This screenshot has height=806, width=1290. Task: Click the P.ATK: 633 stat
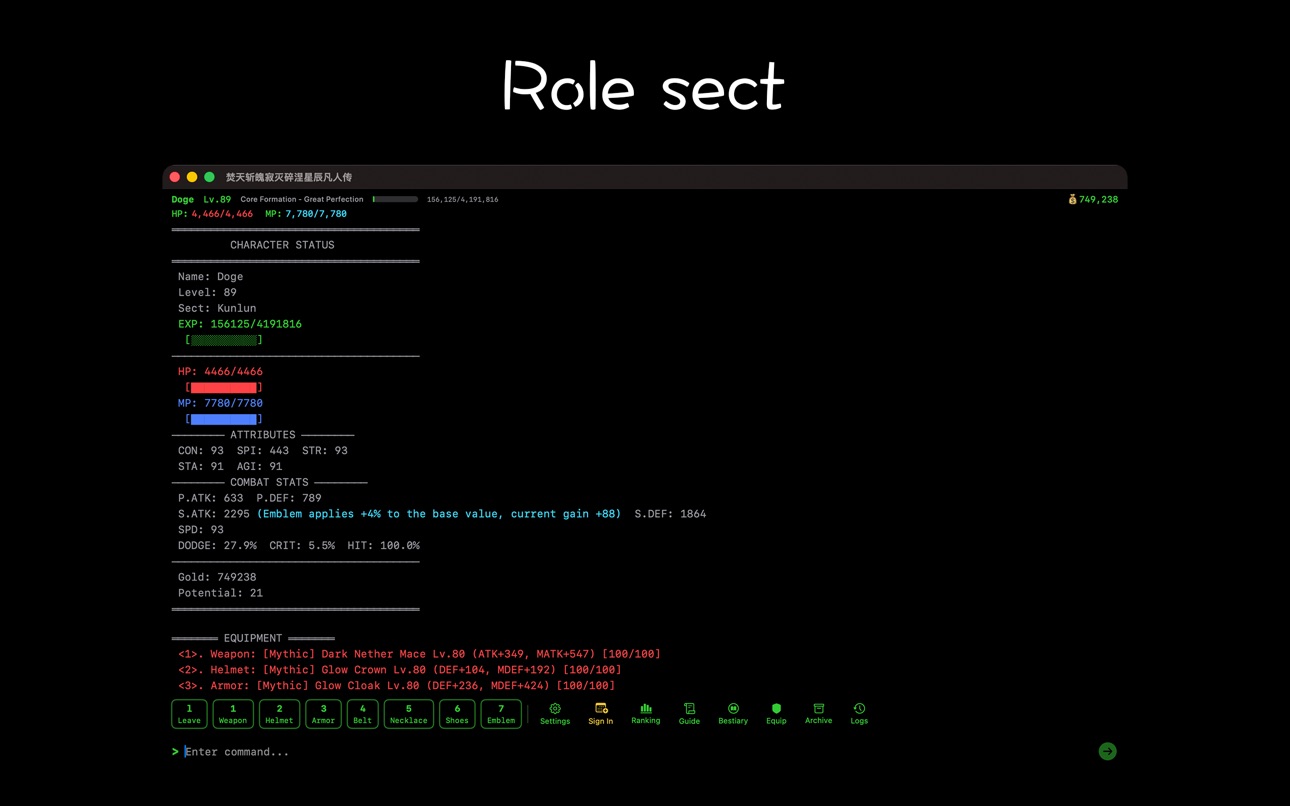pos(211,498)
